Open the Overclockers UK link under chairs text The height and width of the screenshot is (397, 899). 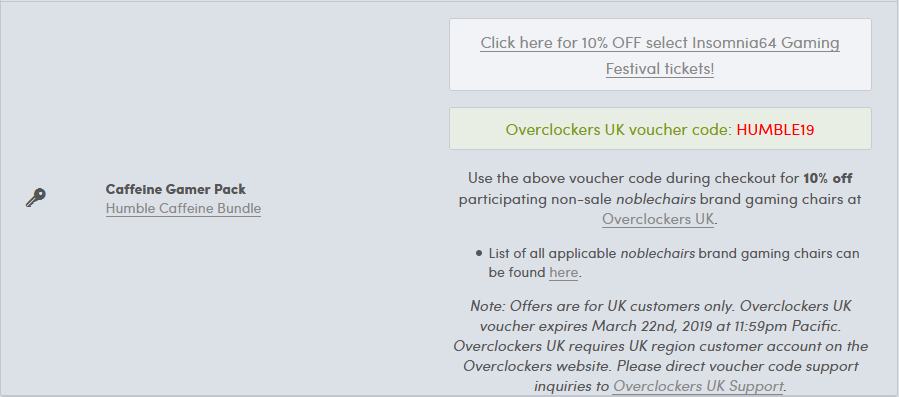pos(658,219)
